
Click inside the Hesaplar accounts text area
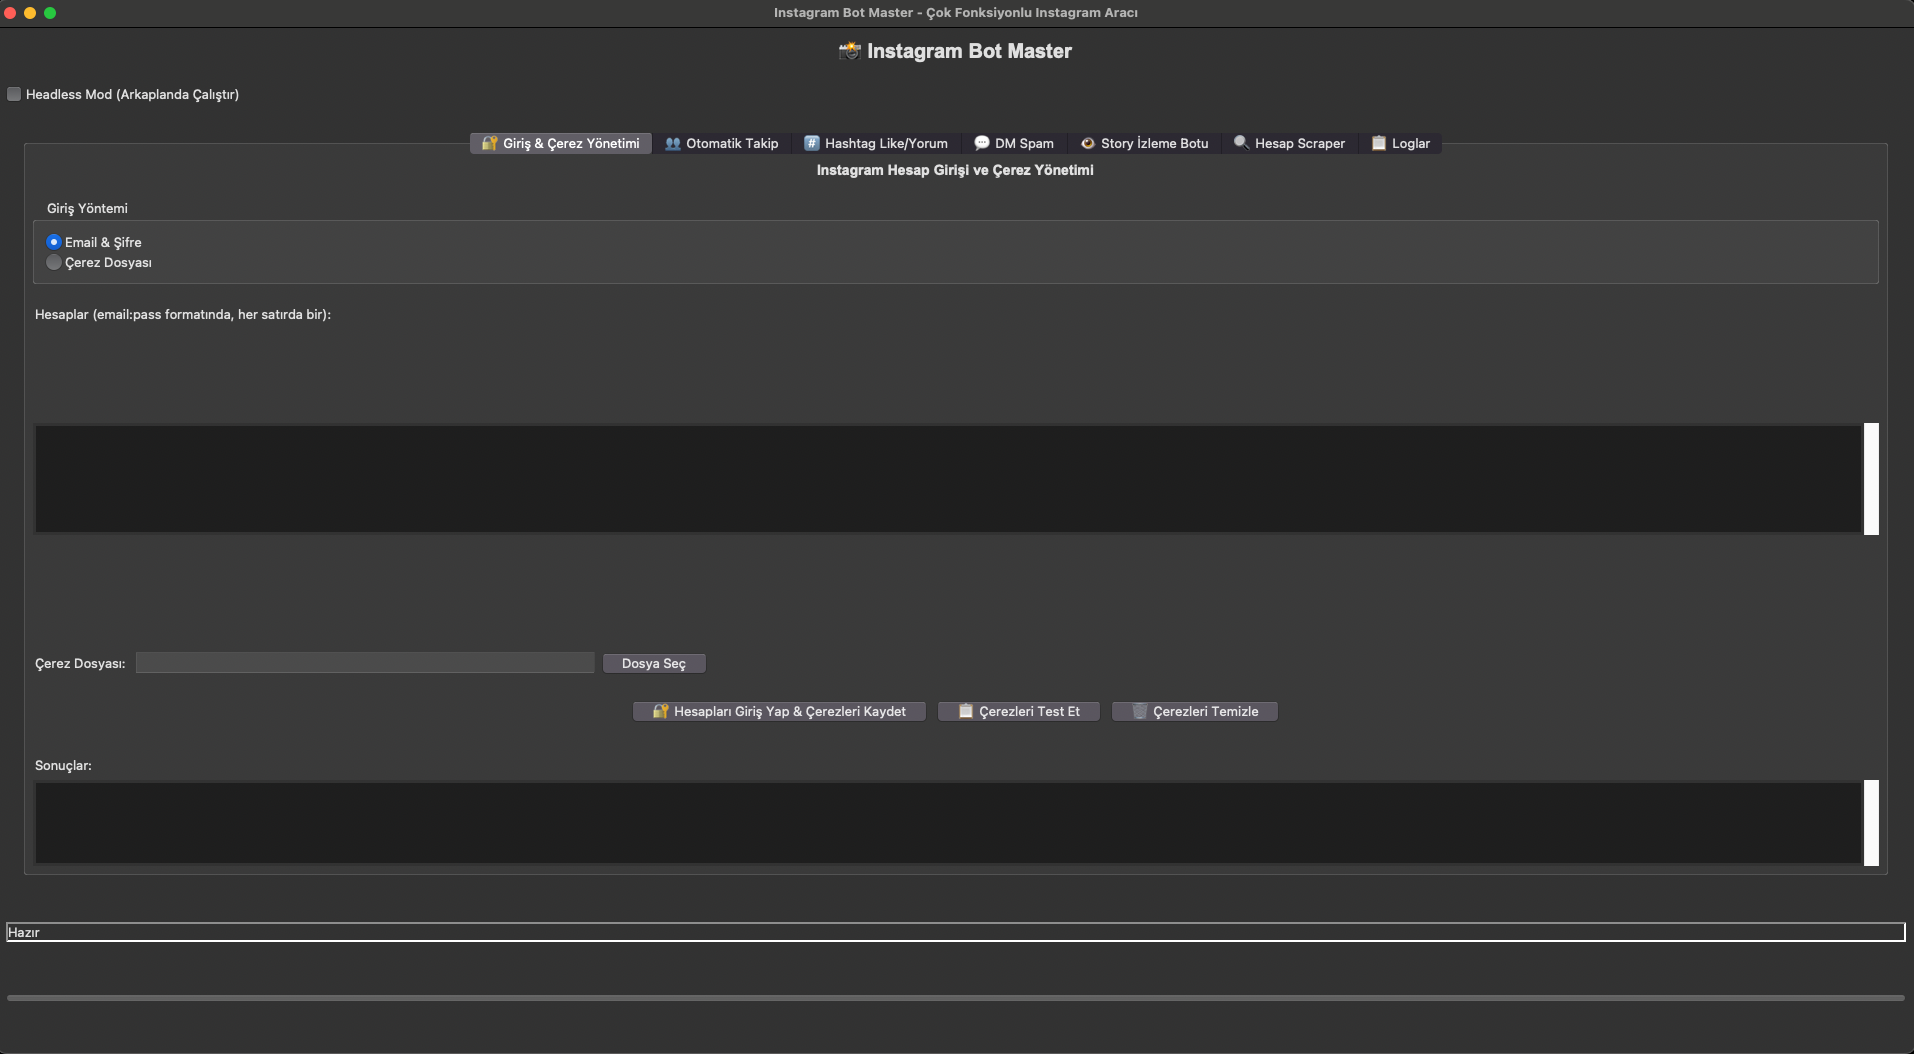pos(948,479)
